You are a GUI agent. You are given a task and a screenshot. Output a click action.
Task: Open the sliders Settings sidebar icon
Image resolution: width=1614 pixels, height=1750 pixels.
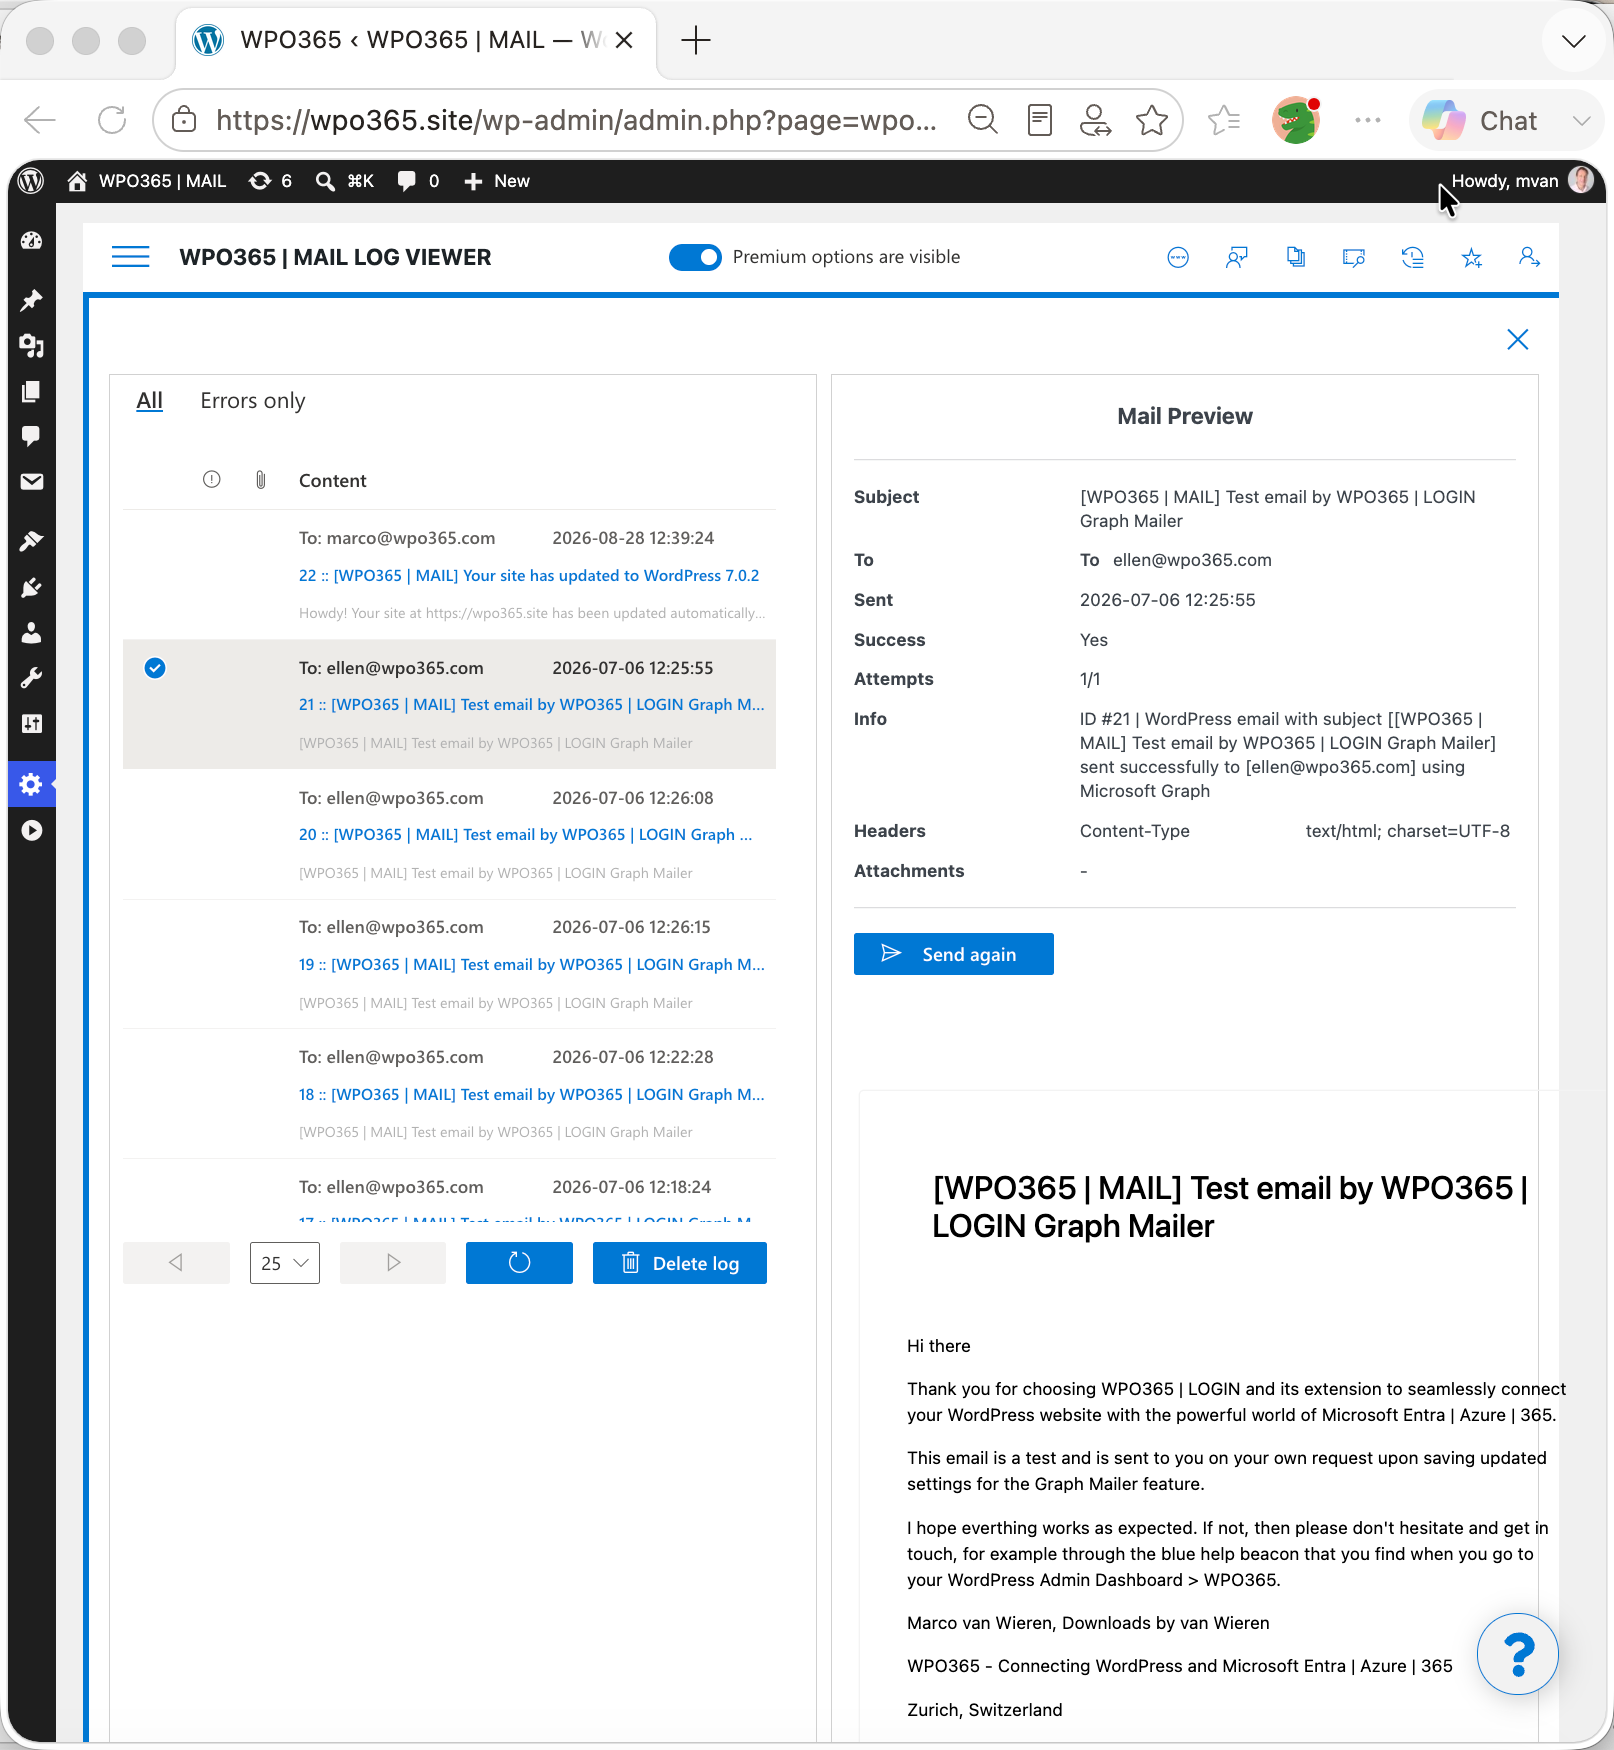(x=32, y=724)
